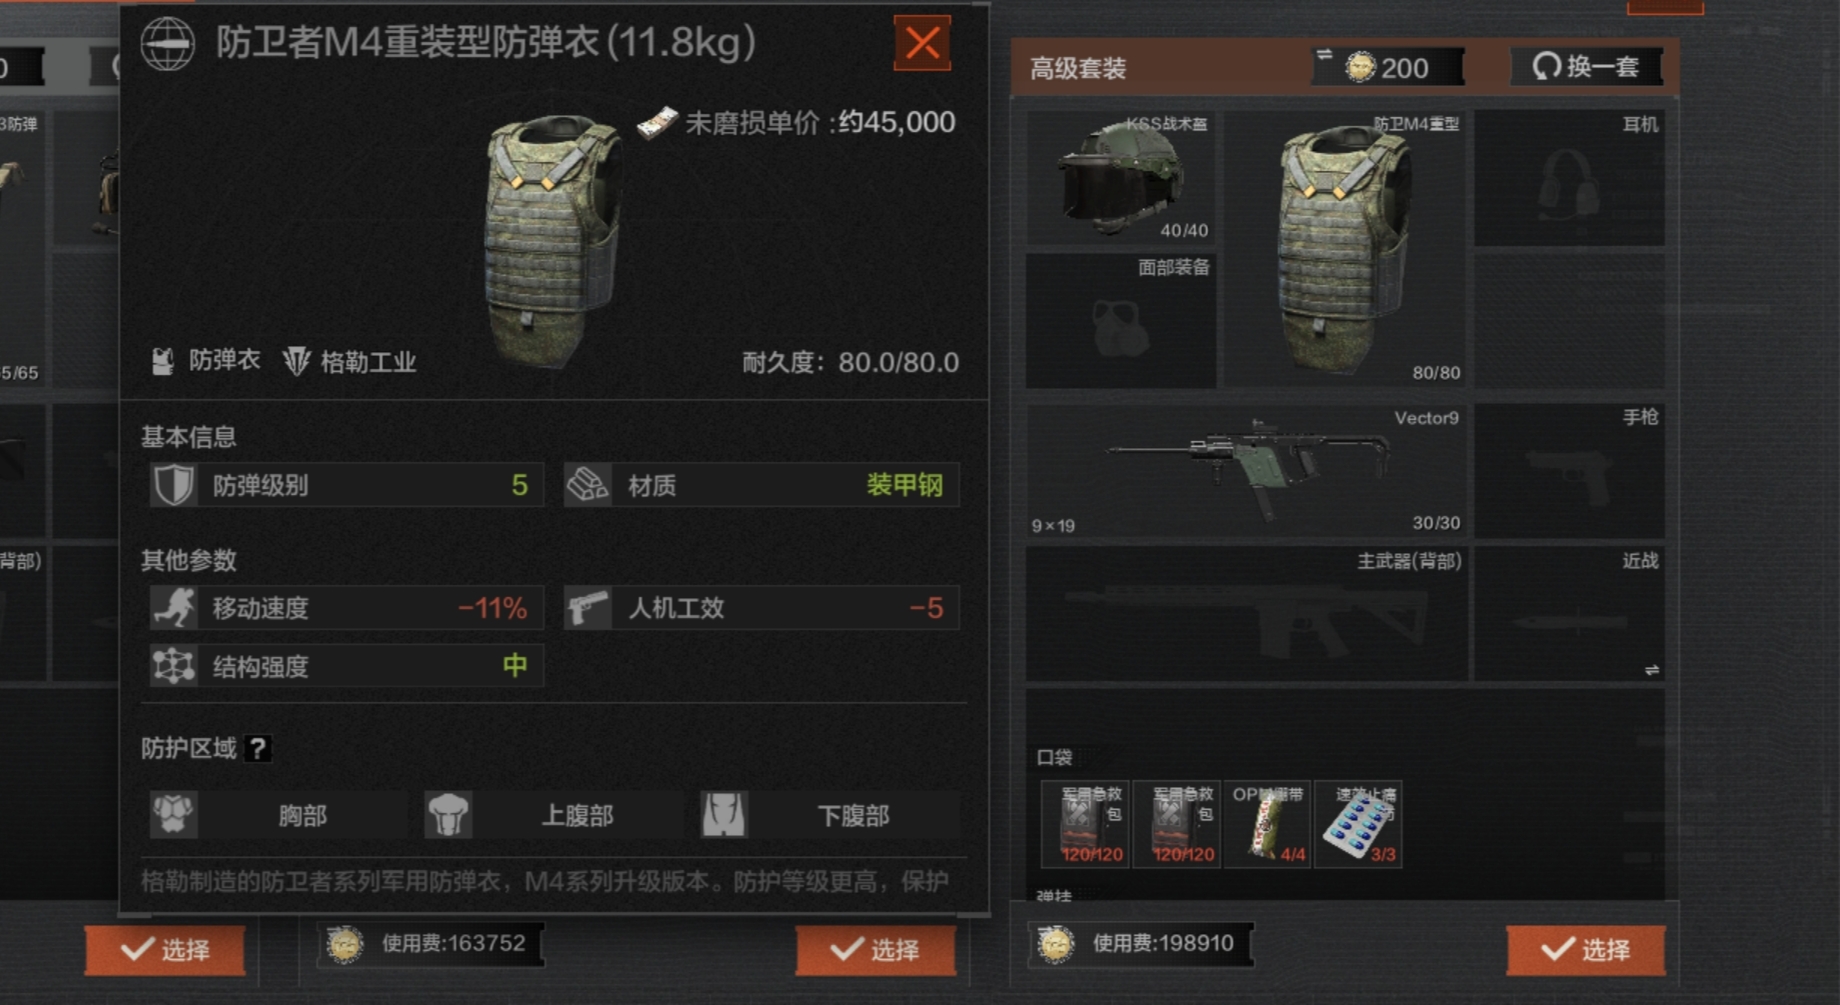Click 选择 button beside 使用费:163752
The width and height of the screenshot is (1840, 1005).
click(x=875, y=949)
